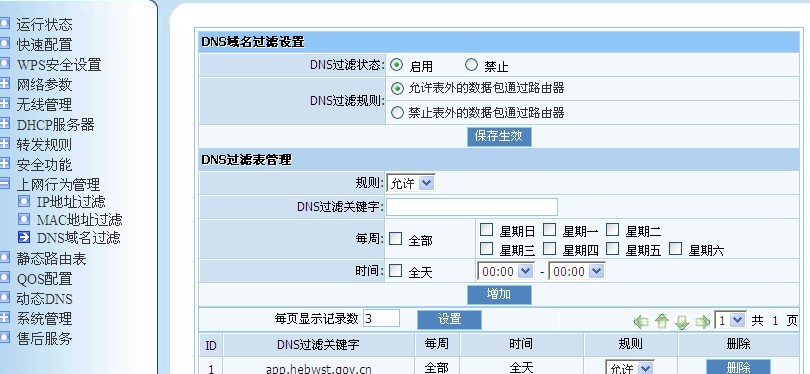
Task: Collapse the 上网行为管理 menu
Action: pyautogui.click(x=5, y=183)
